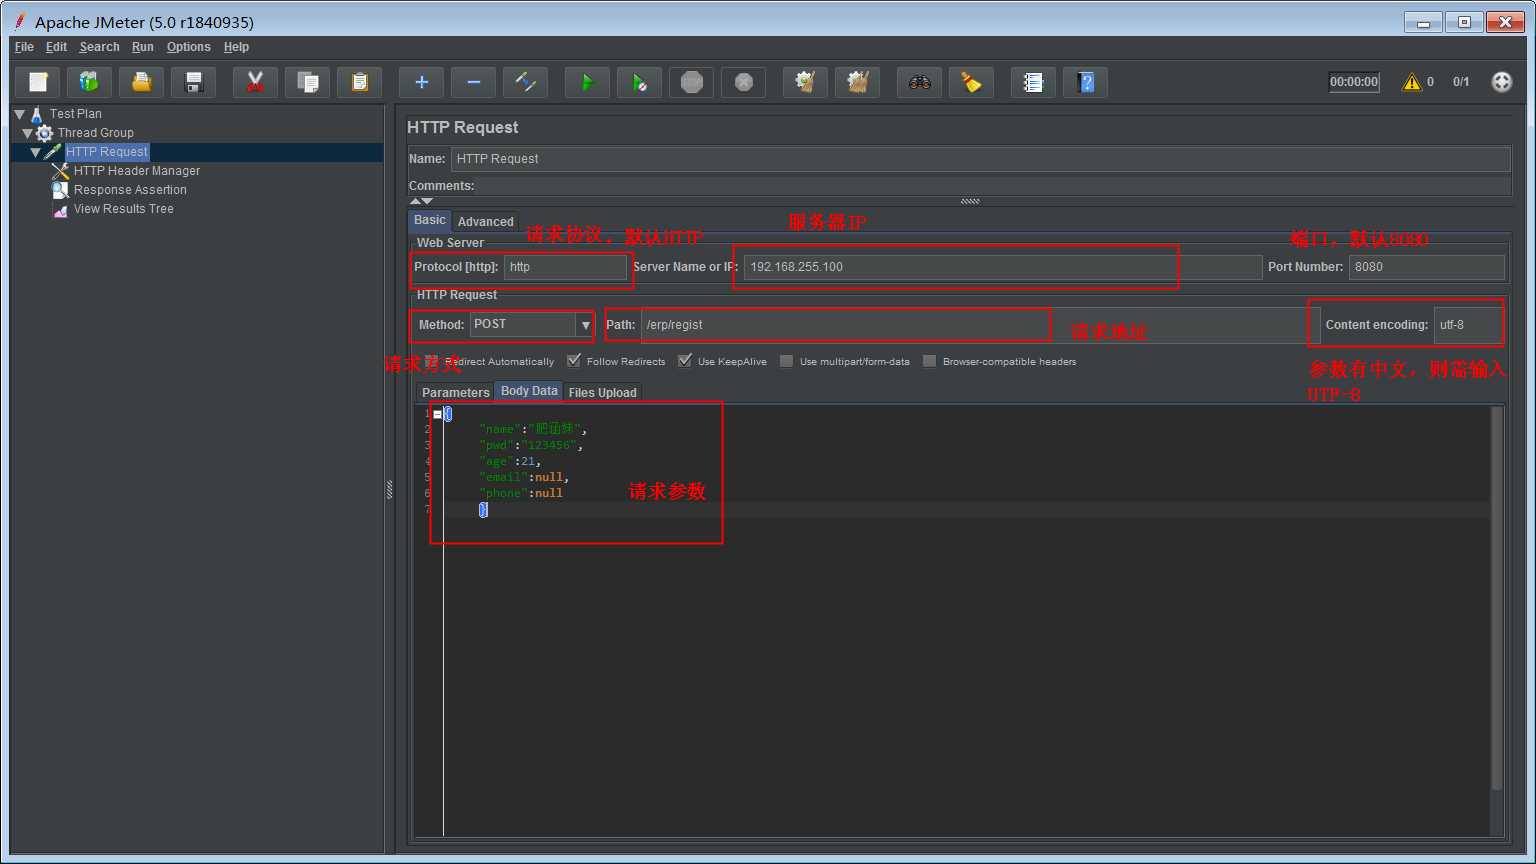Click the Open file folder icon
Screen dimensions: 1536x864
pyautogui.click(x=142, y=82)
